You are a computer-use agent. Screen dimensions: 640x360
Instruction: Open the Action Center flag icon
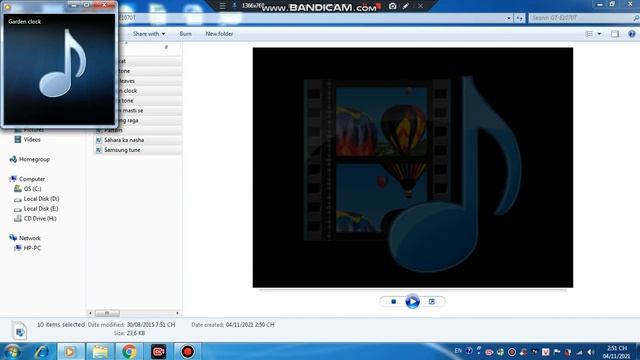pos(557,352)
